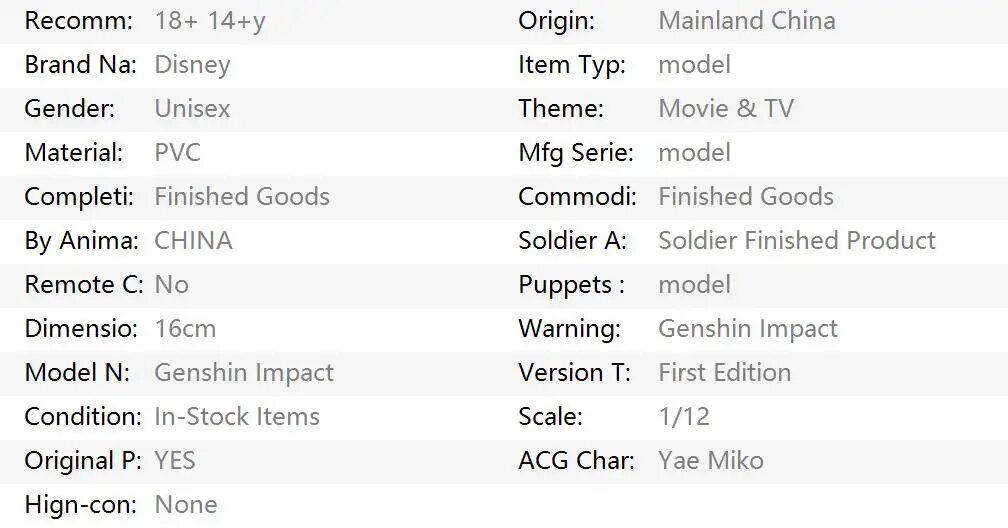
Task: Click the Unisex gender value
Action: (192, 109)
